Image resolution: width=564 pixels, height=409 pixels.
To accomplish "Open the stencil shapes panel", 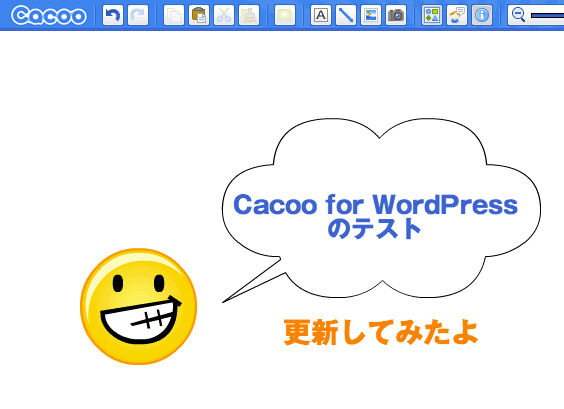I will tap(432, 15).
